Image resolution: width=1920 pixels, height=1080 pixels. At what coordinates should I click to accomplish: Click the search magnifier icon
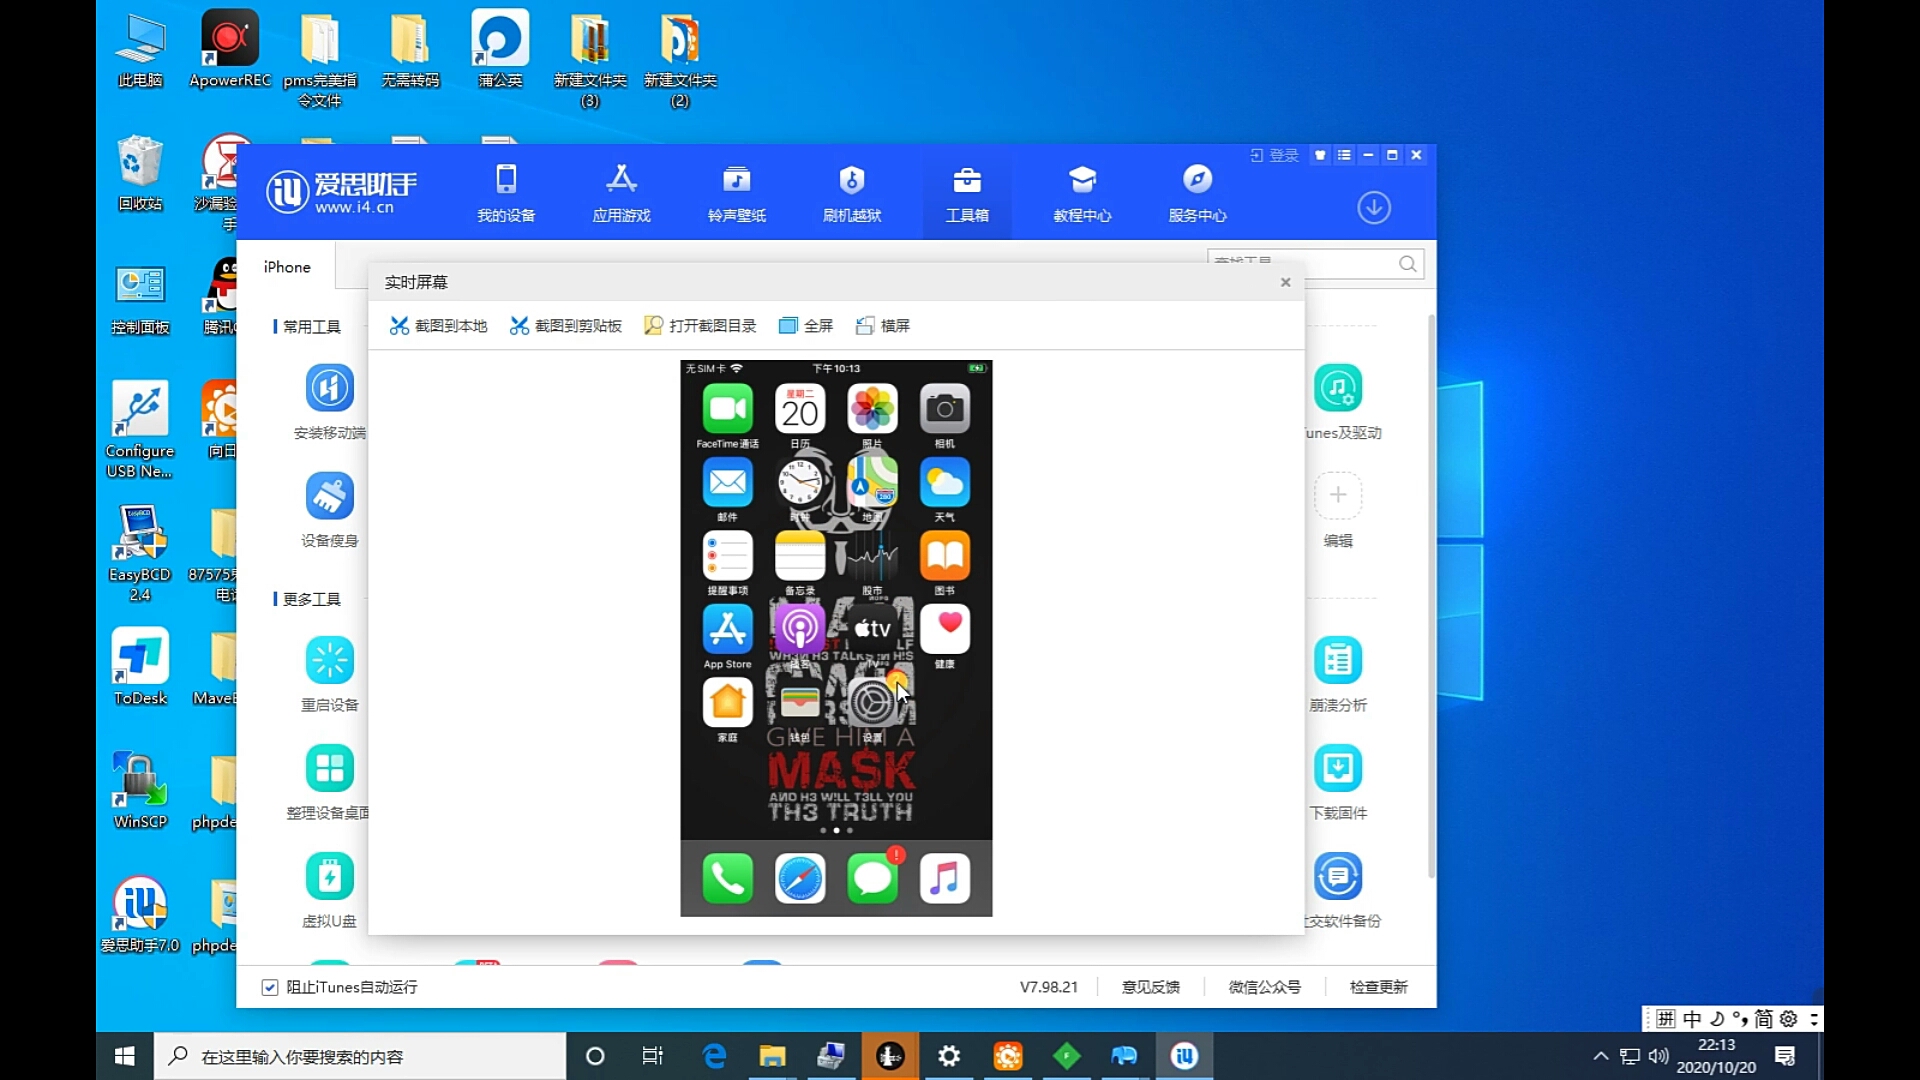click(x=1408, y=264)
